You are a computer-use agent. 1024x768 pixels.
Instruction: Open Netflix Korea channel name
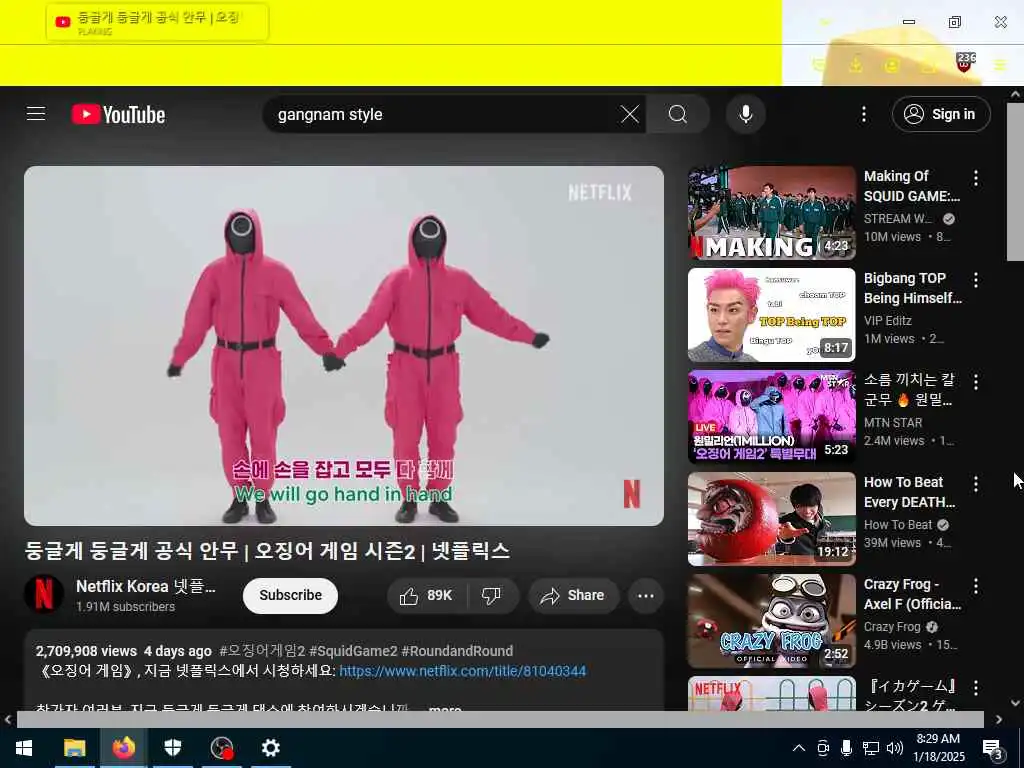145,586
